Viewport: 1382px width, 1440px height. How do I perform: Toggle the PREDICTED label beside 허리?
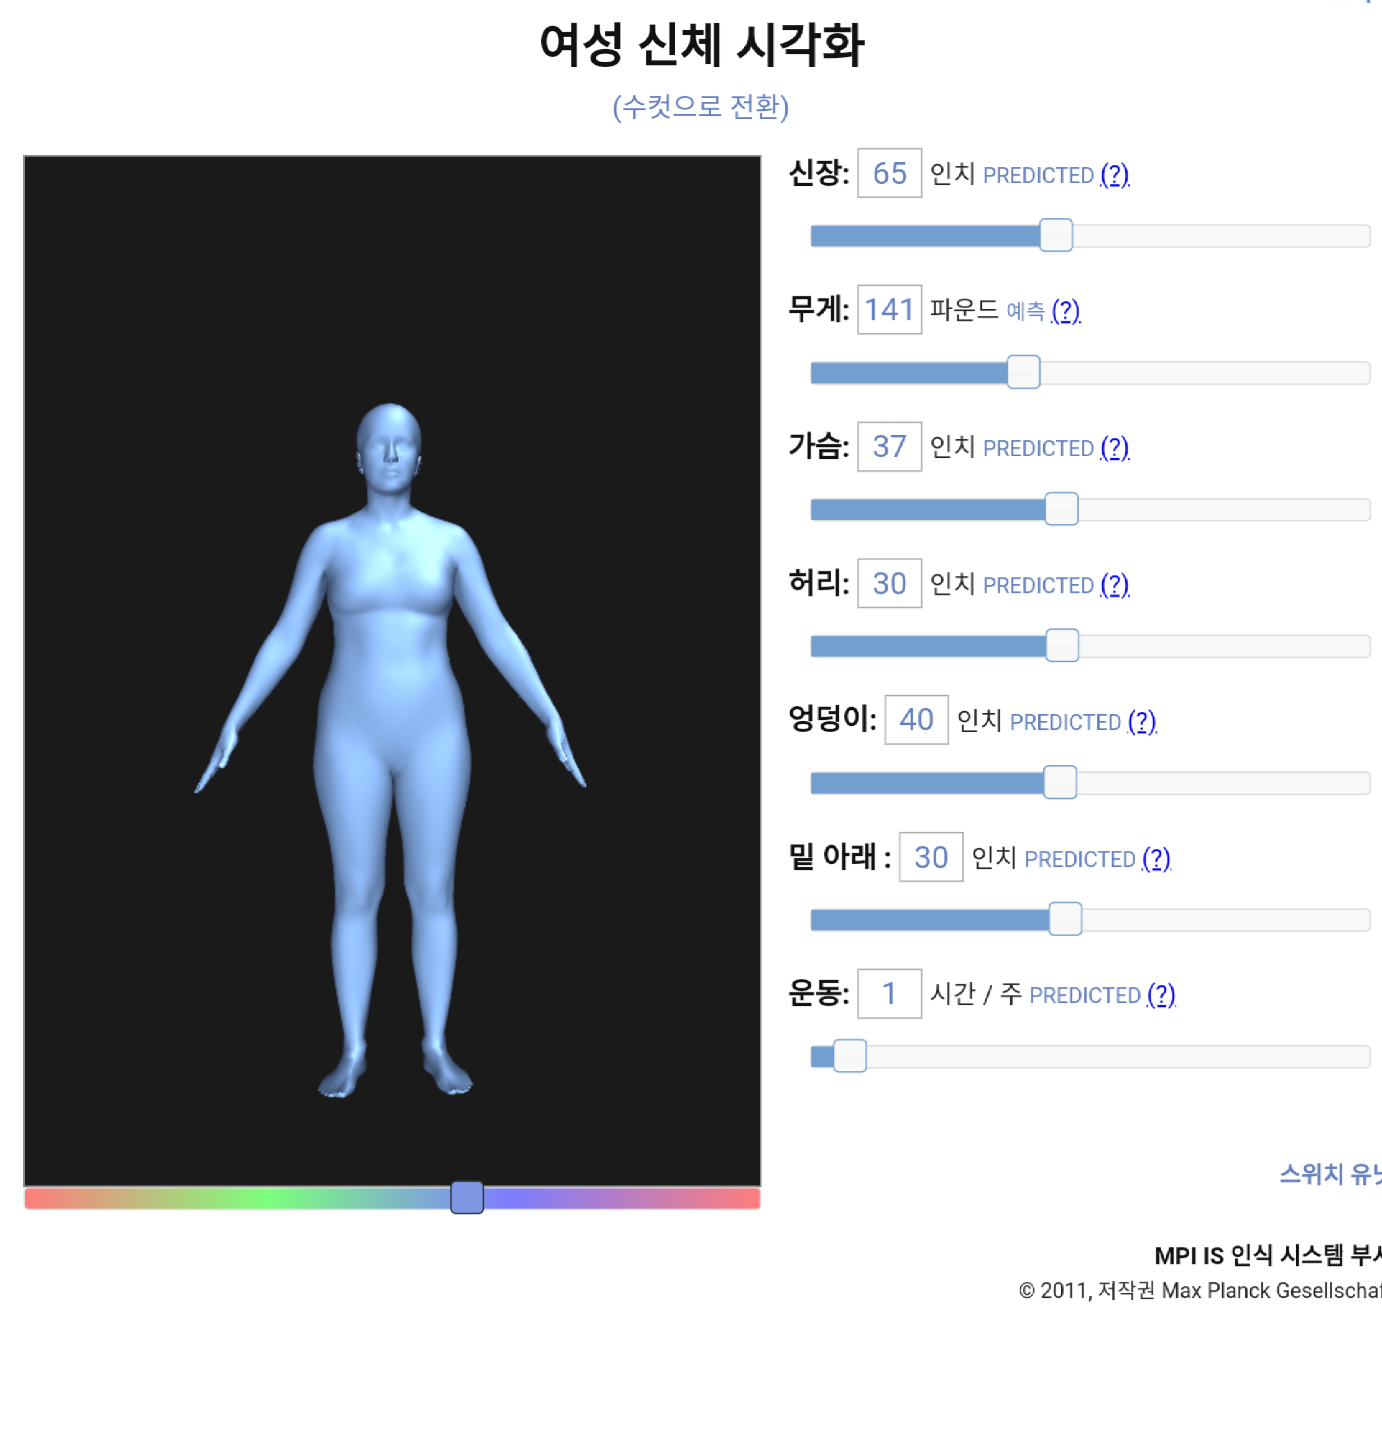(x=1038, y=585)
